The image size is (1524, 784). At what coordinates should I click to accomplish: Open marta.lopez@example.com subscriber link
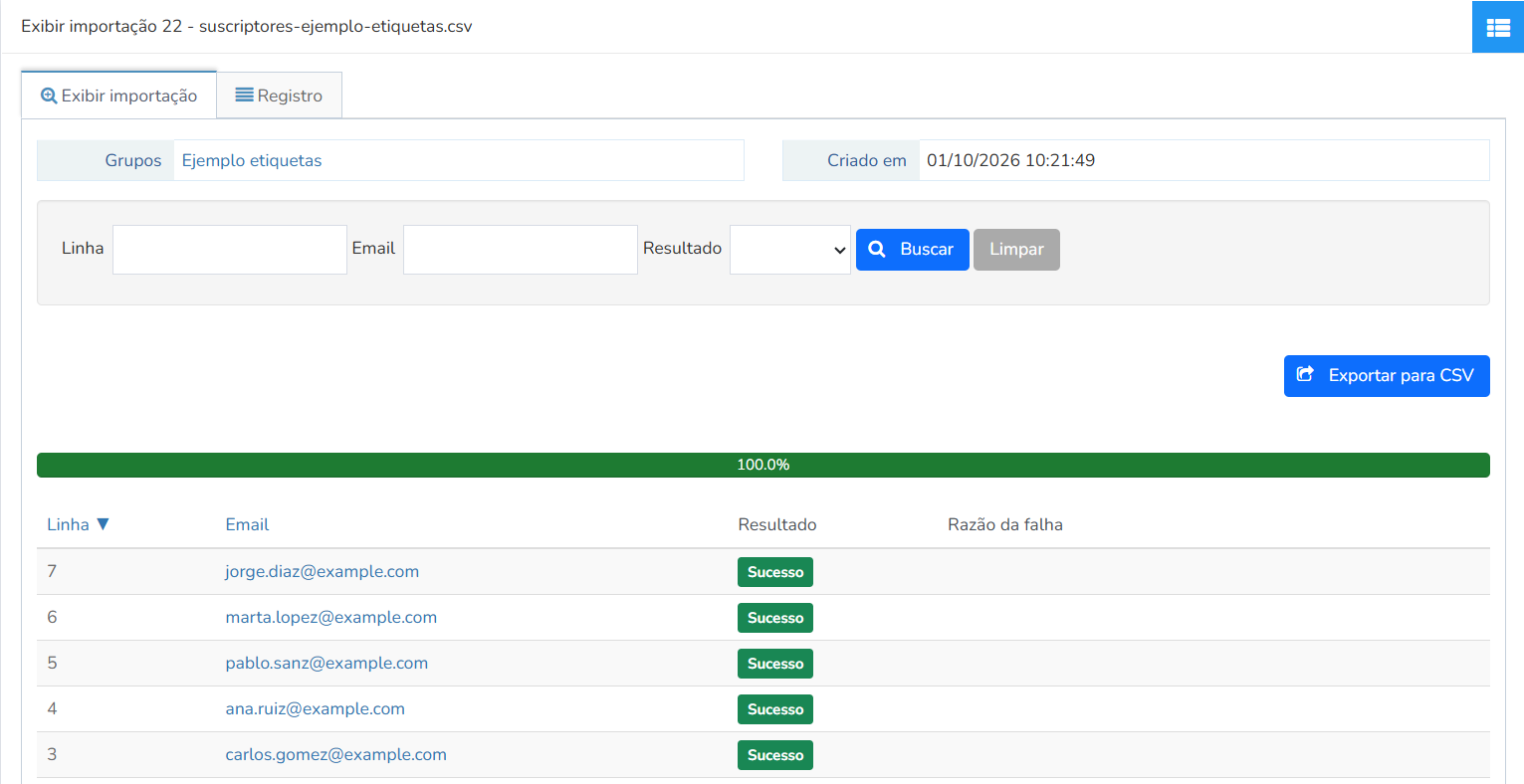pos(331,617)
